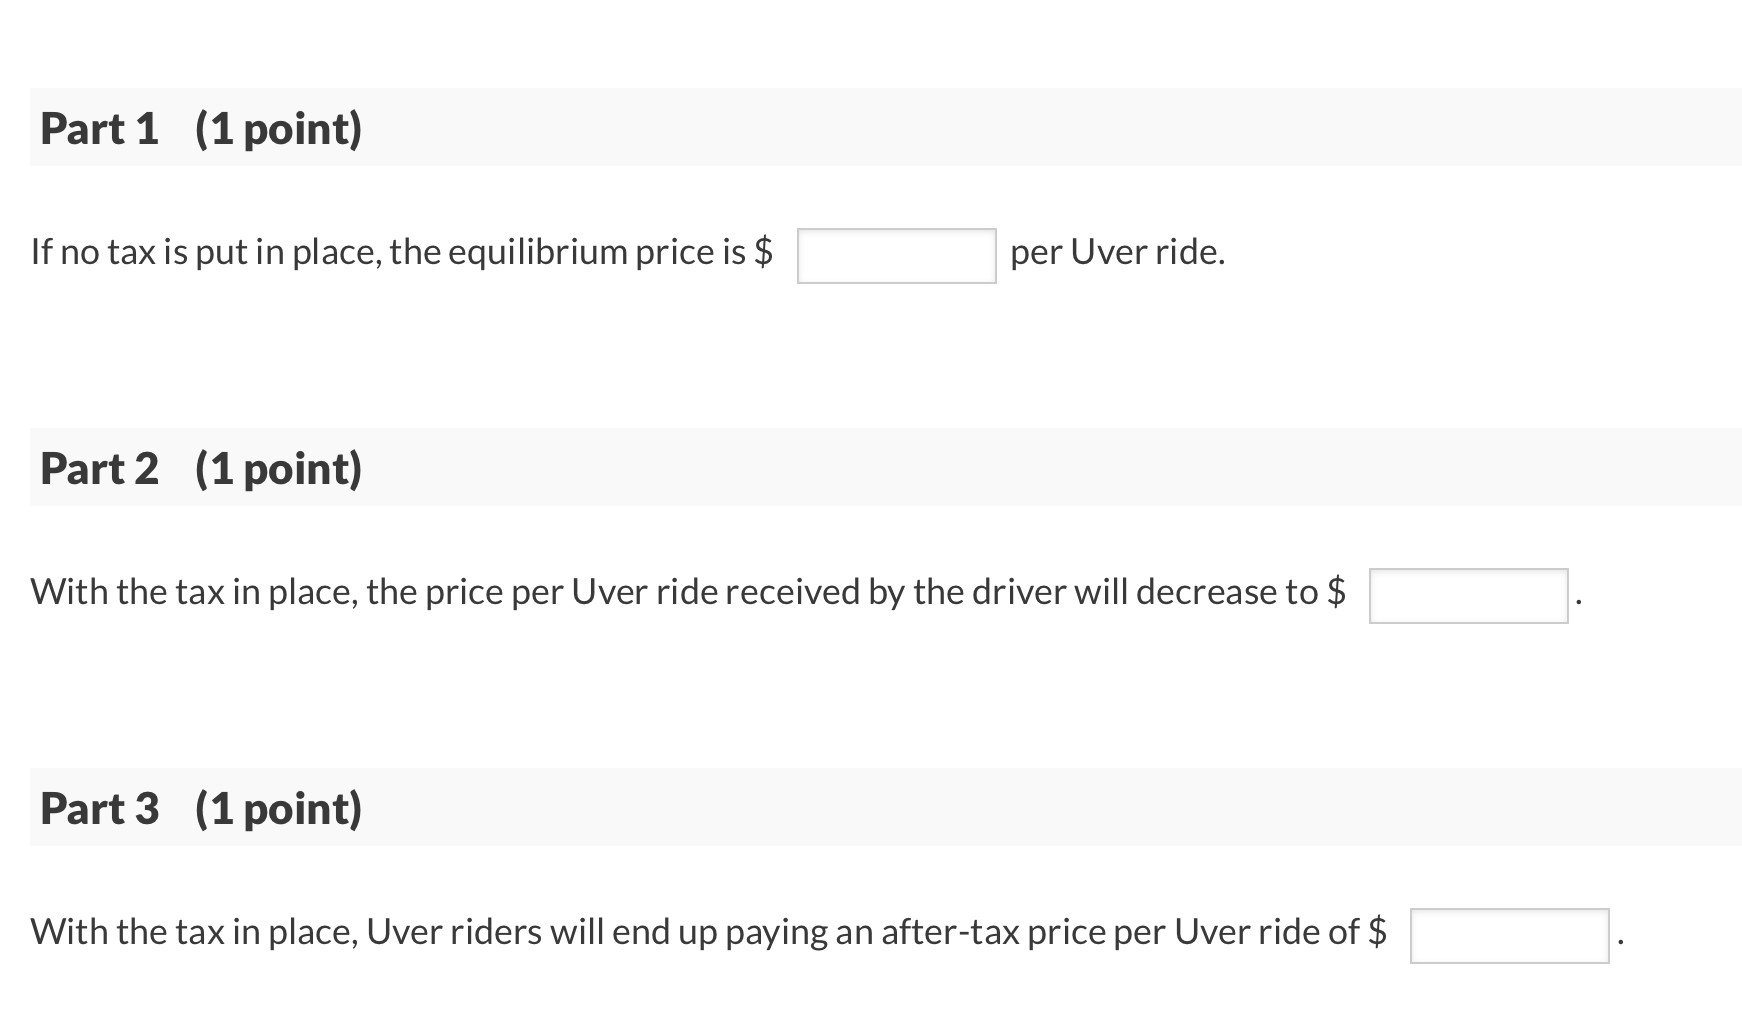
Task: Click "(1 point)" beside Part 3
Action: pos(278,808)
